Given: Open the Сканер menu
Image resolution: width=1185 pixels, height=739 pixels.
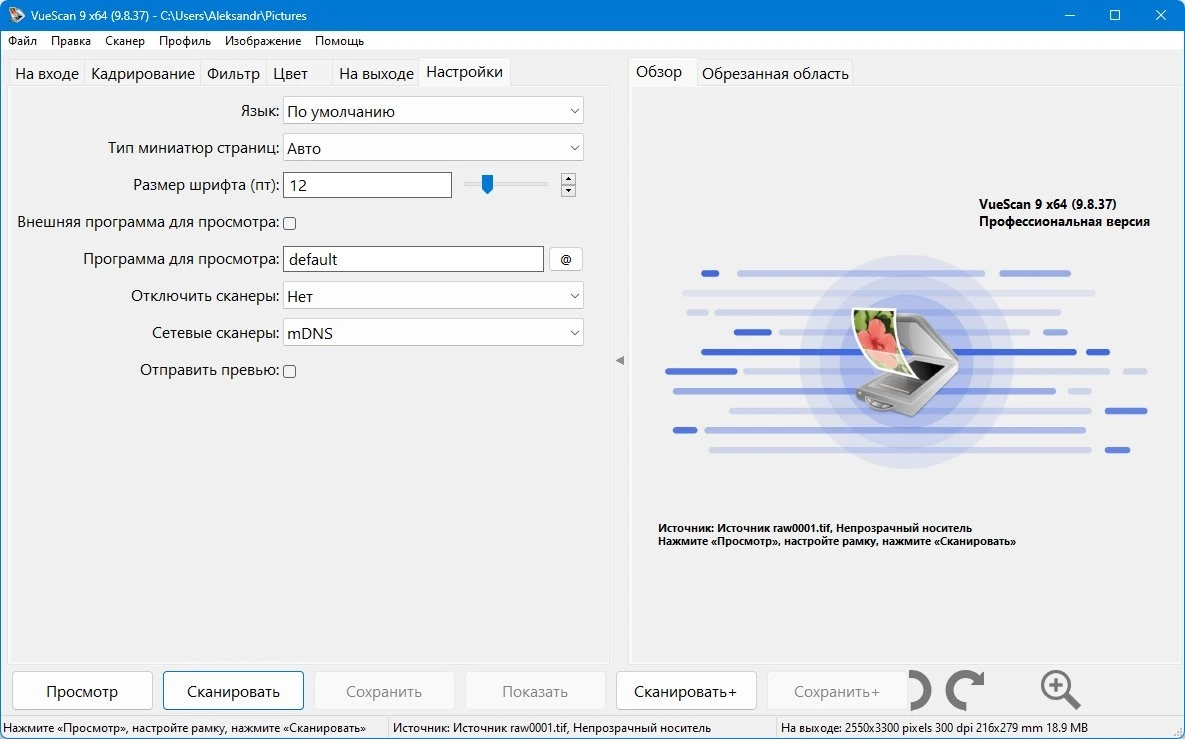Looking at the screenshot, I should (x=125, y=41).
